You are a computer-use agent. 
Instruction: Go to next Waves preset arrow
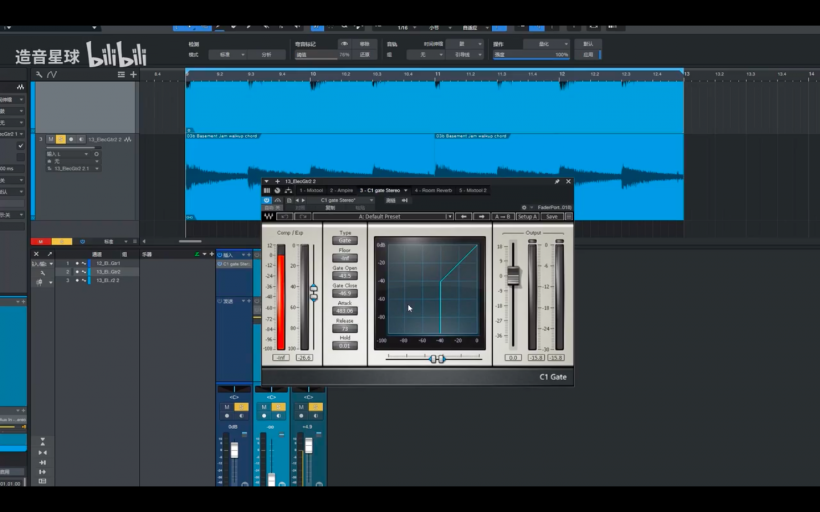(x=481, y=217)
